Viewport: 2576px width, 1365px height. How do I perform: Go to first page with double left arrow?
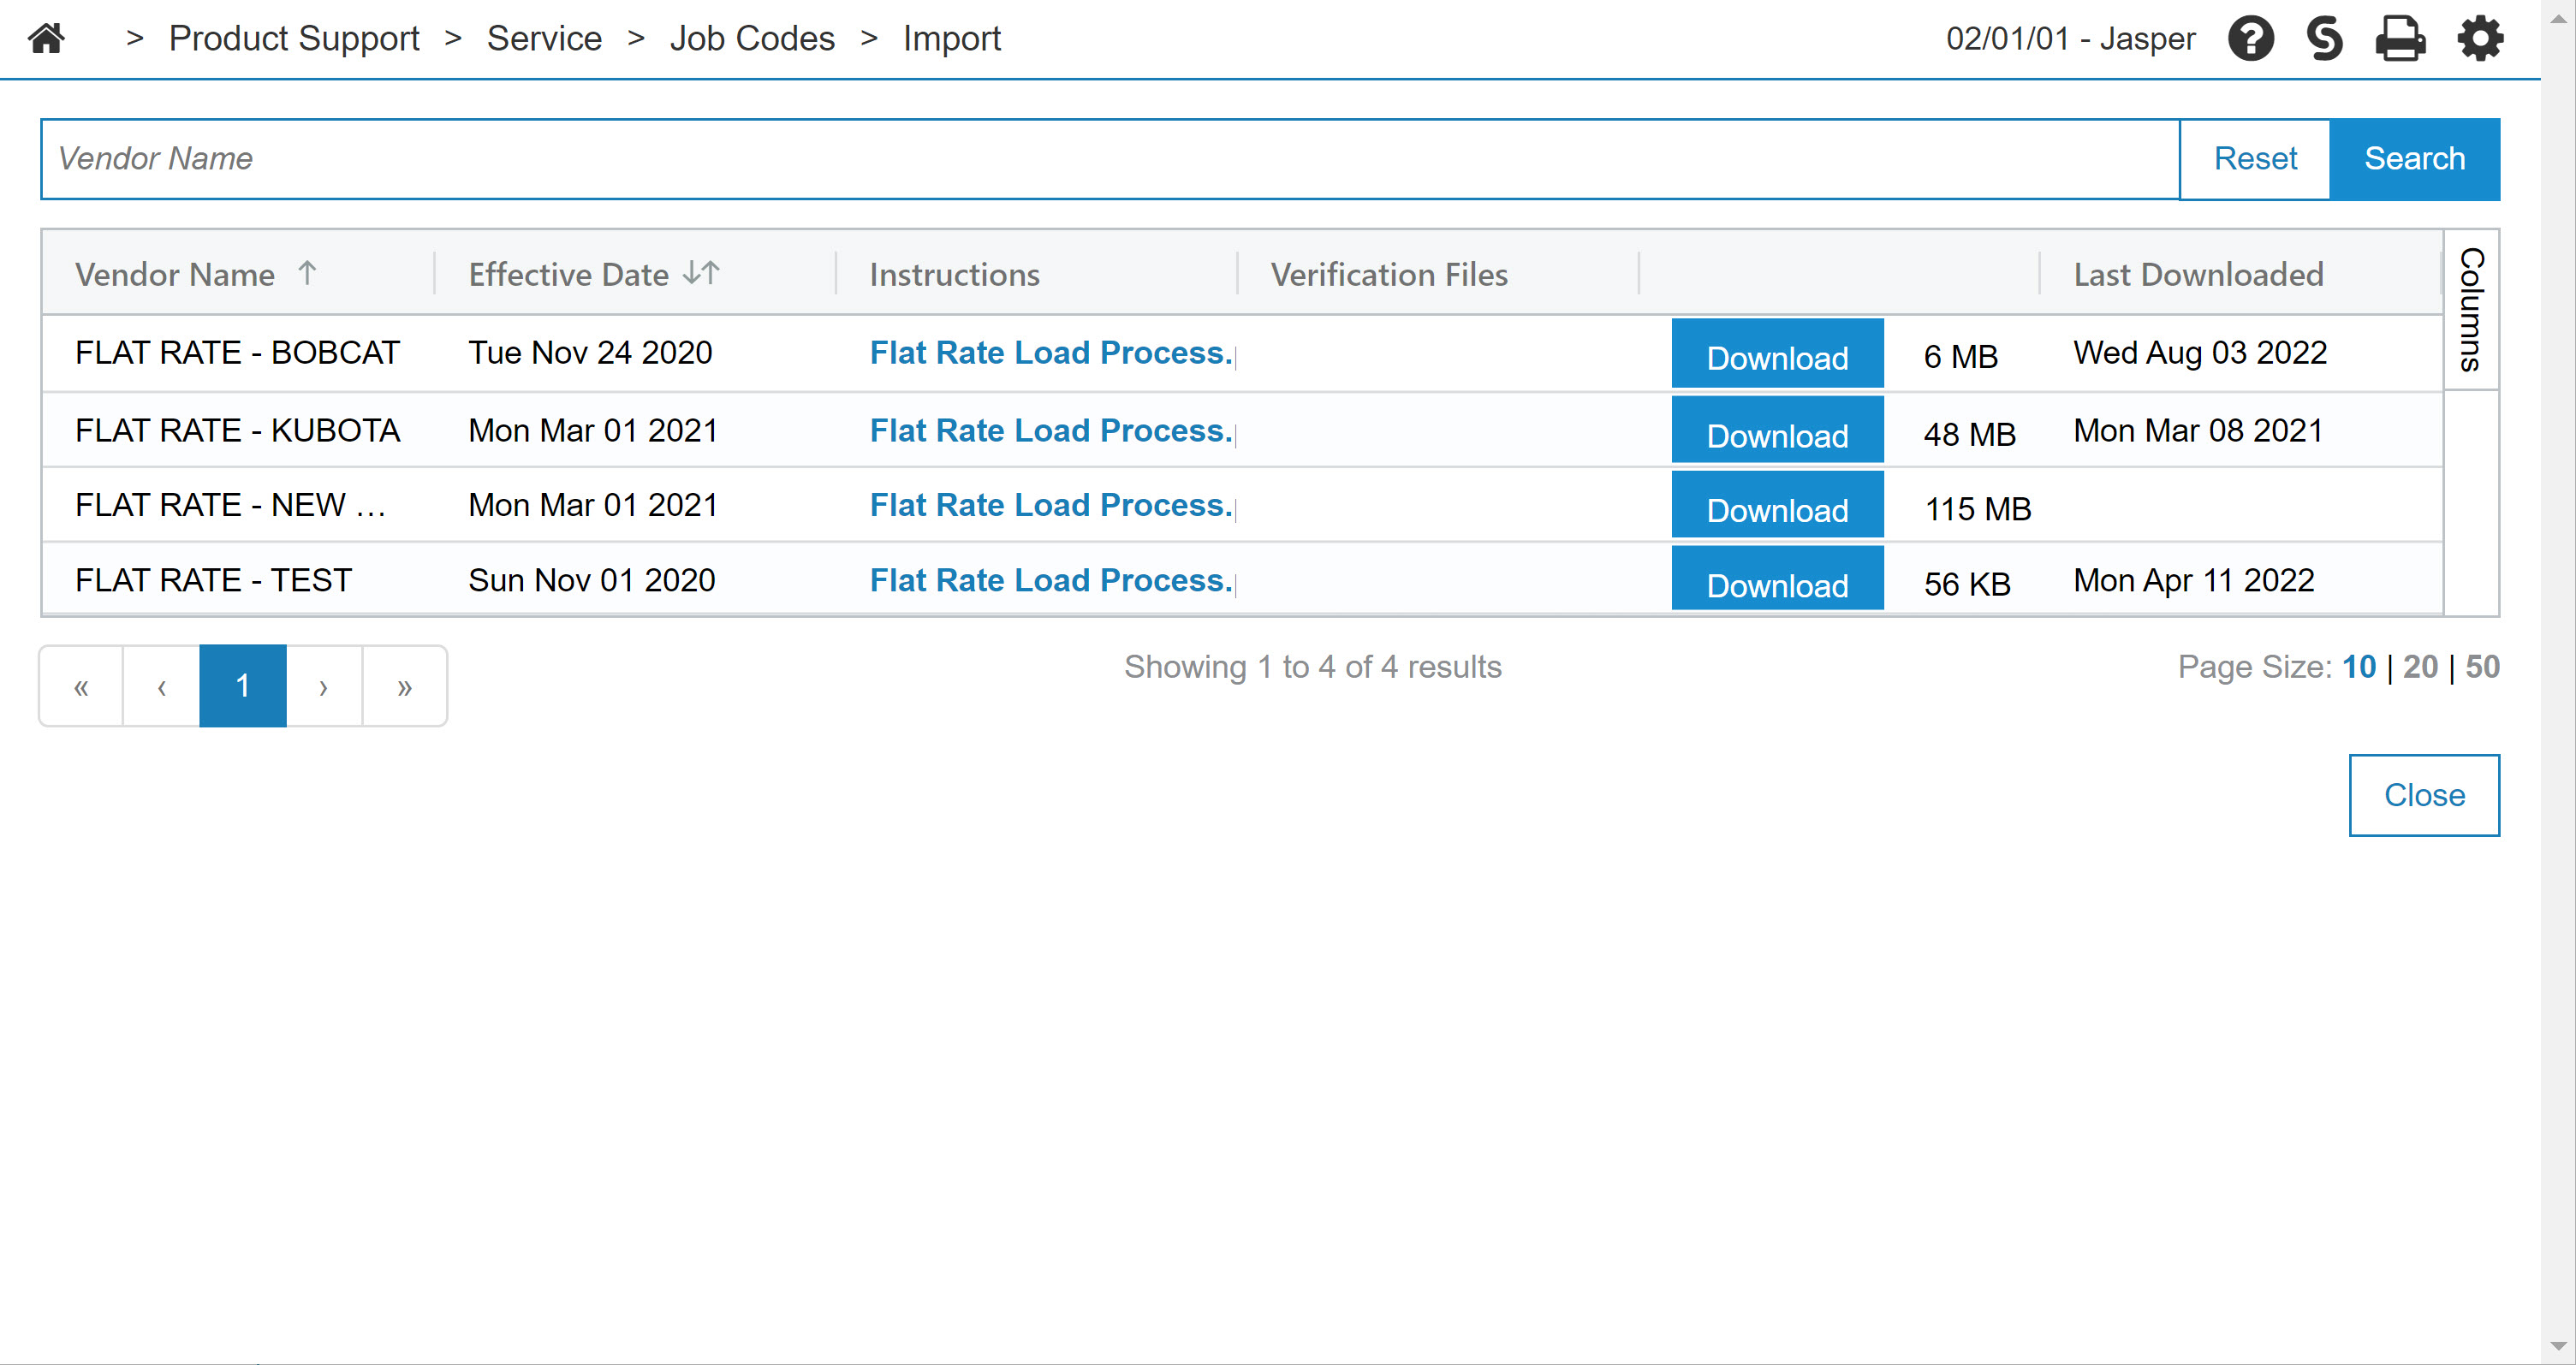(x=81, y=686)
